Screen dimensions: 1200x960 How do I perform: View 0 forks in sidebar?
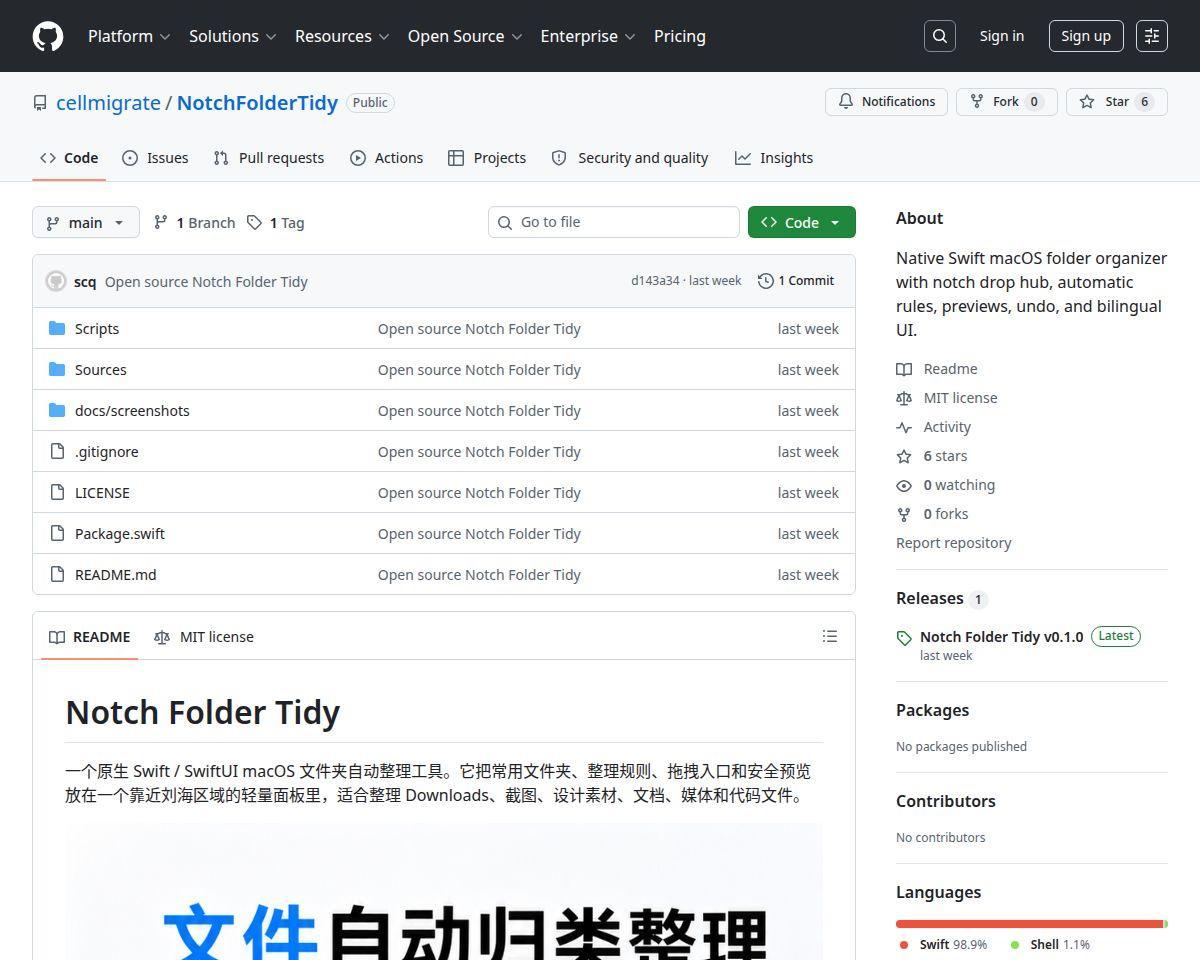pos(932,514)
